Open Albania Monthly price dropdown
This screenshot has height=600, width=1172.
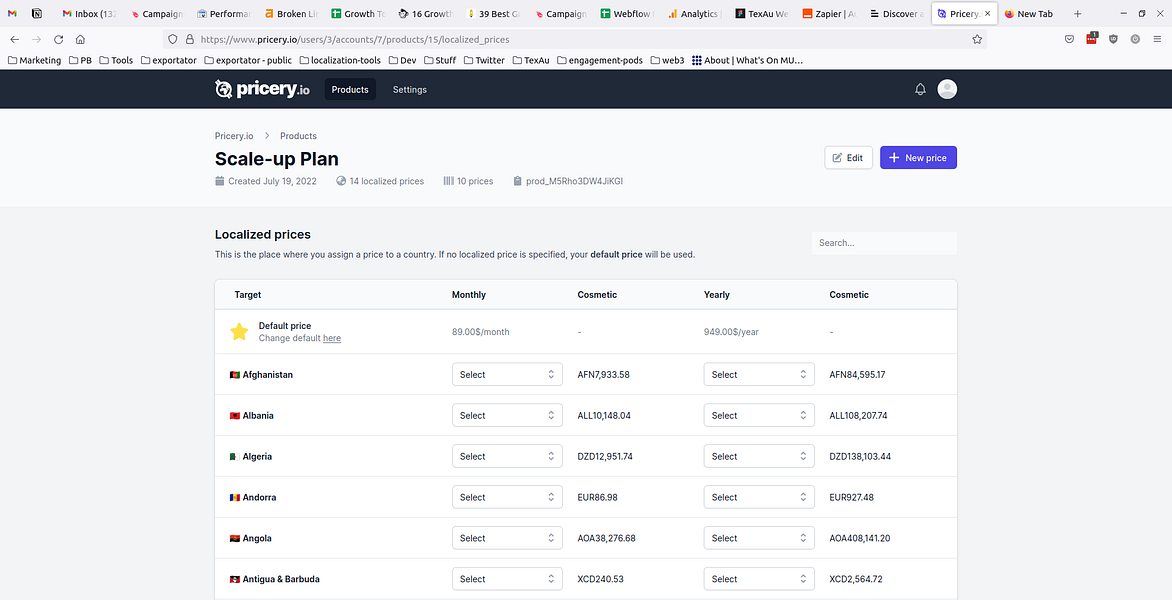507,415
